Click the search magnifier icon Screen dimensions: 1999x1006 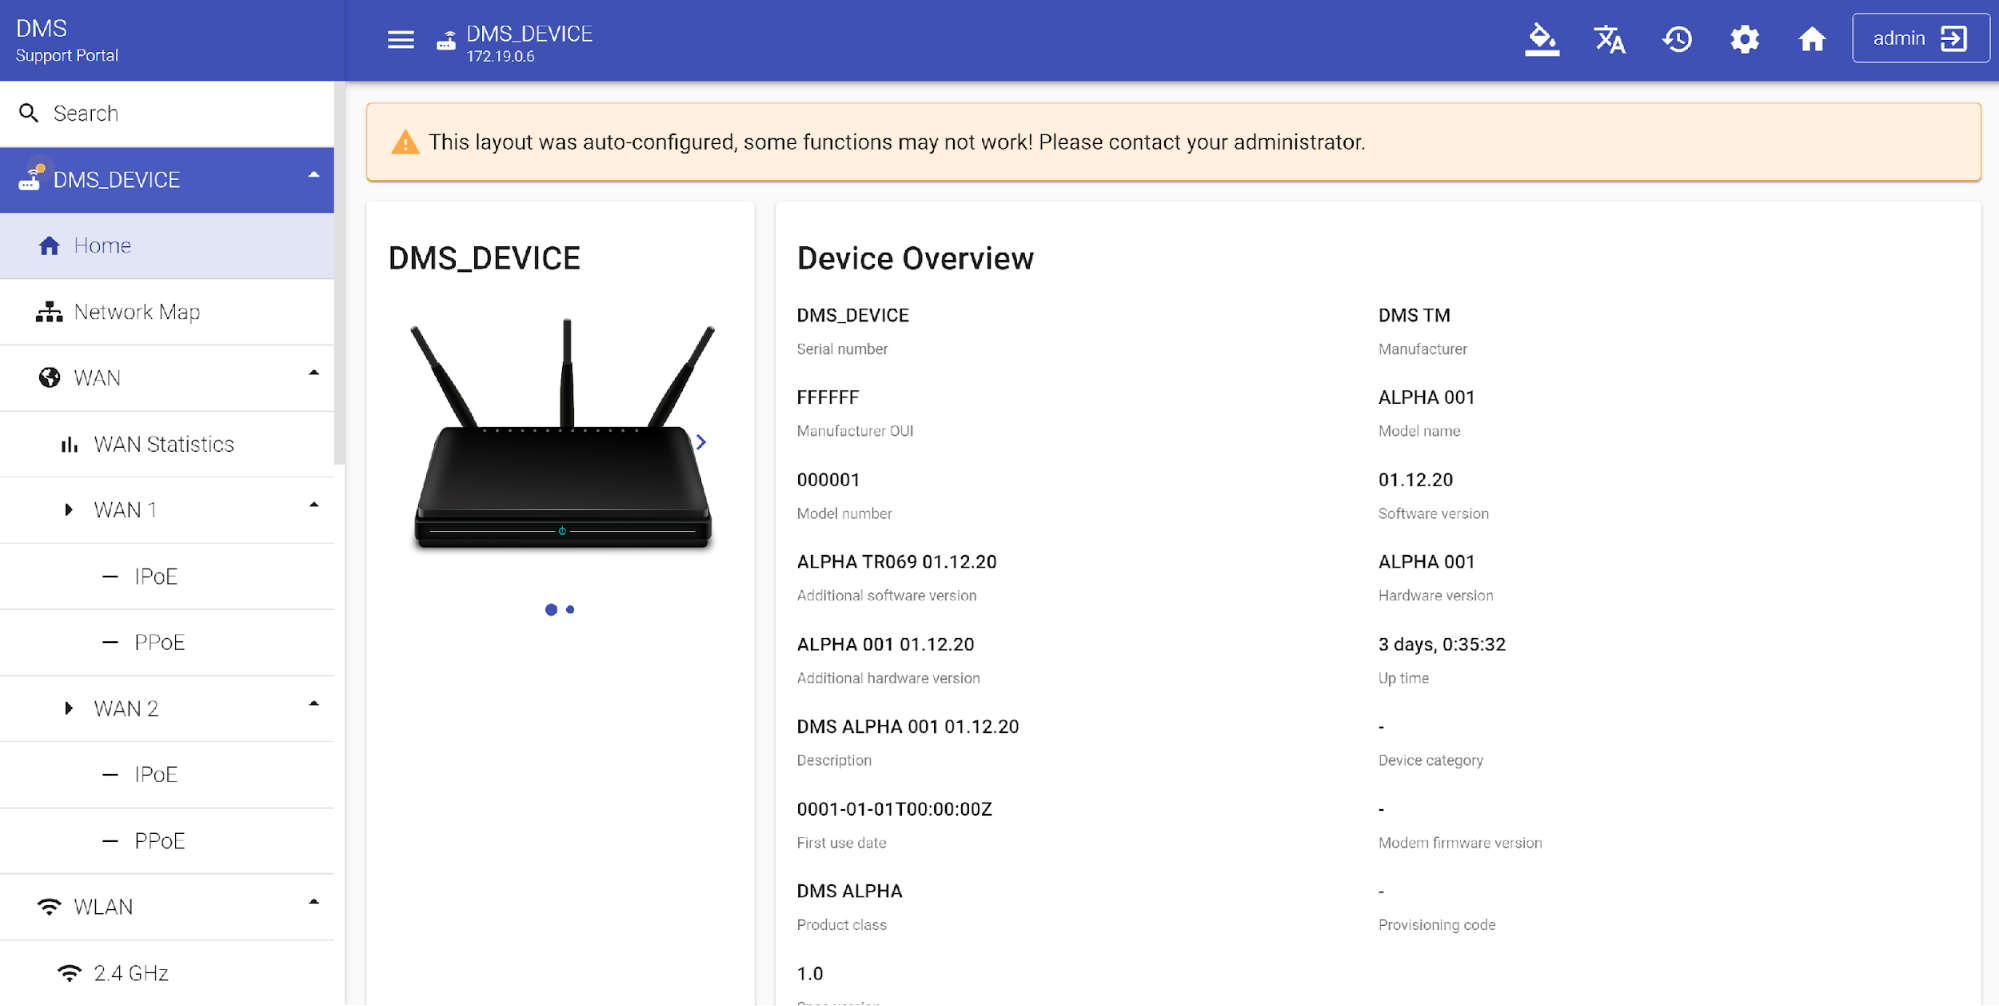click(x=29, y=113)
